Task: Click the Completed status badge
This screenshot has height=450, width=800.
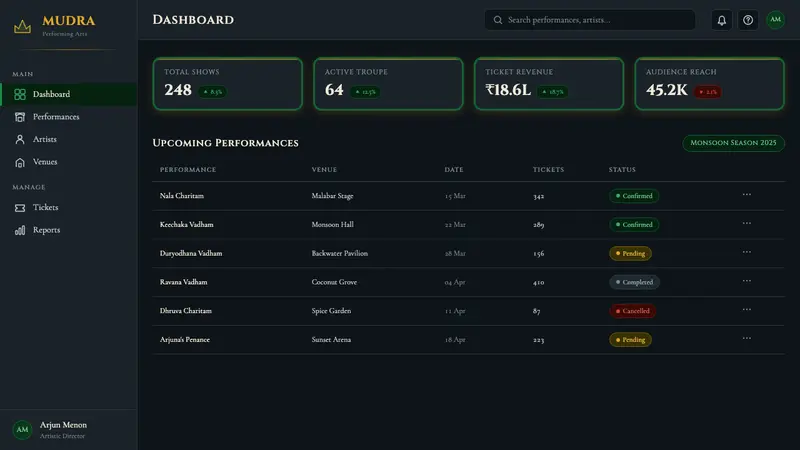Action: pos(634,282)
